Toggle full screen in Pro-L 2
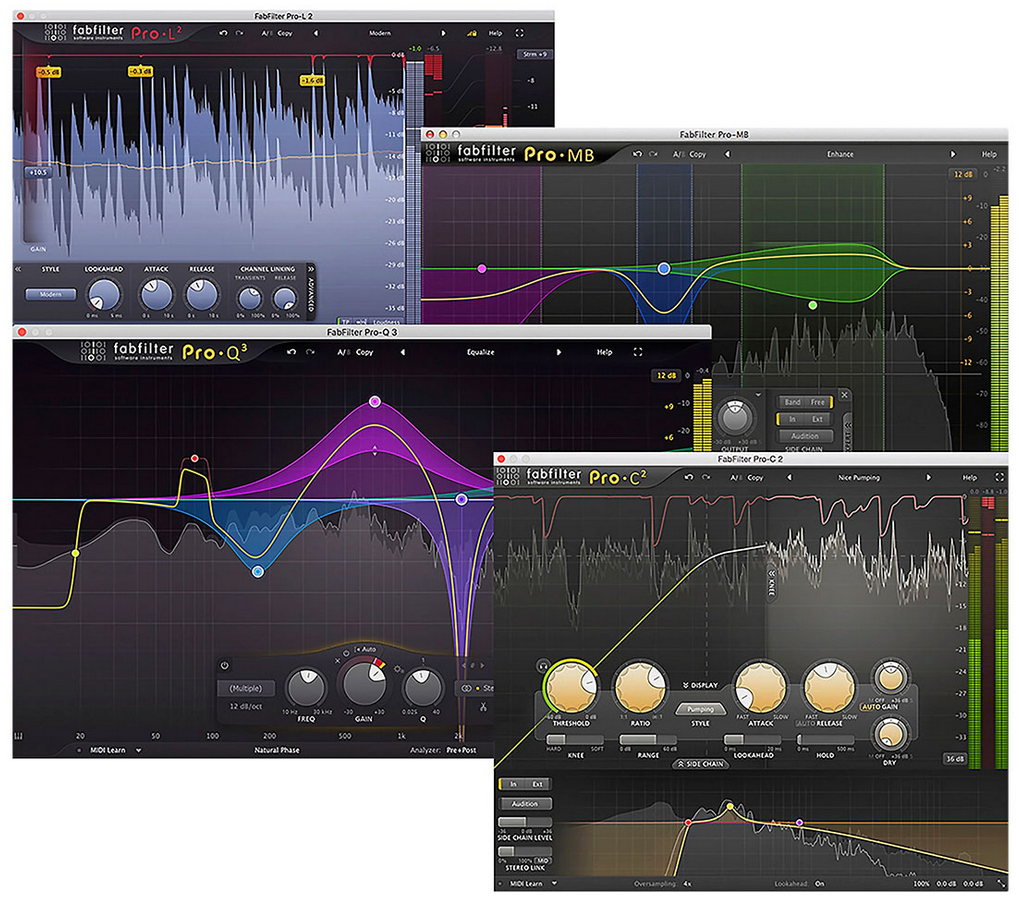The height and width of the screenshot is (897, 1019). click(519, 33)
